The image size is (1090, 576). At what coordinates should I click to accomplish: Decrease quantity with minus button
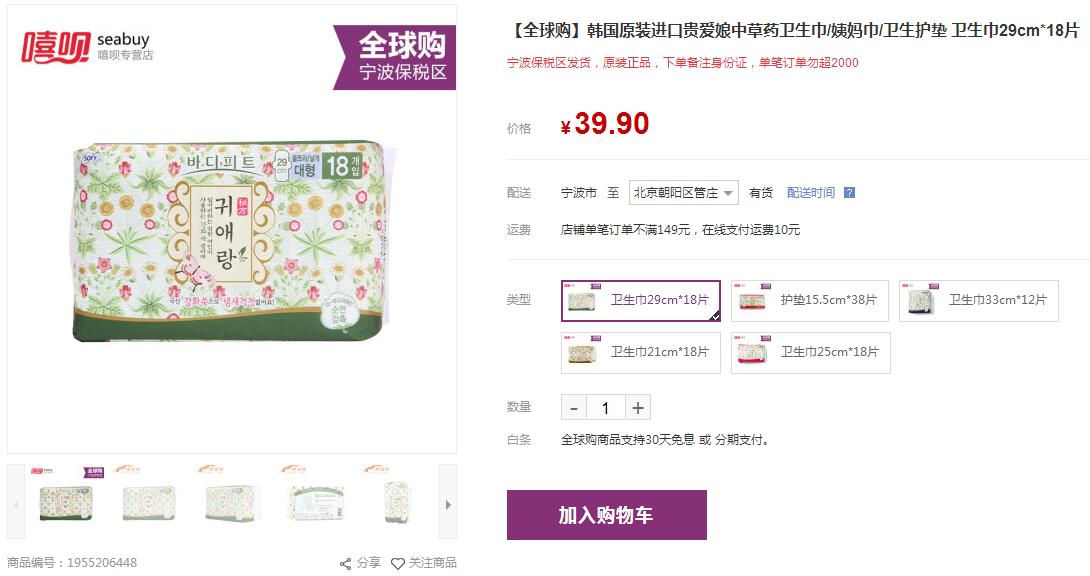tap(574, 407)
